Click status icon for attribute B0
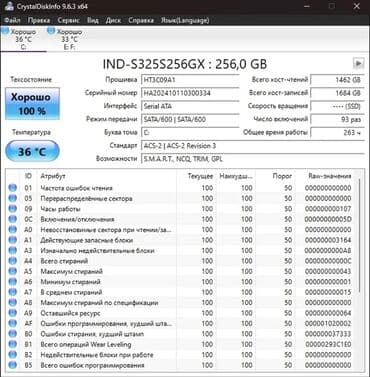 (13, 334)
